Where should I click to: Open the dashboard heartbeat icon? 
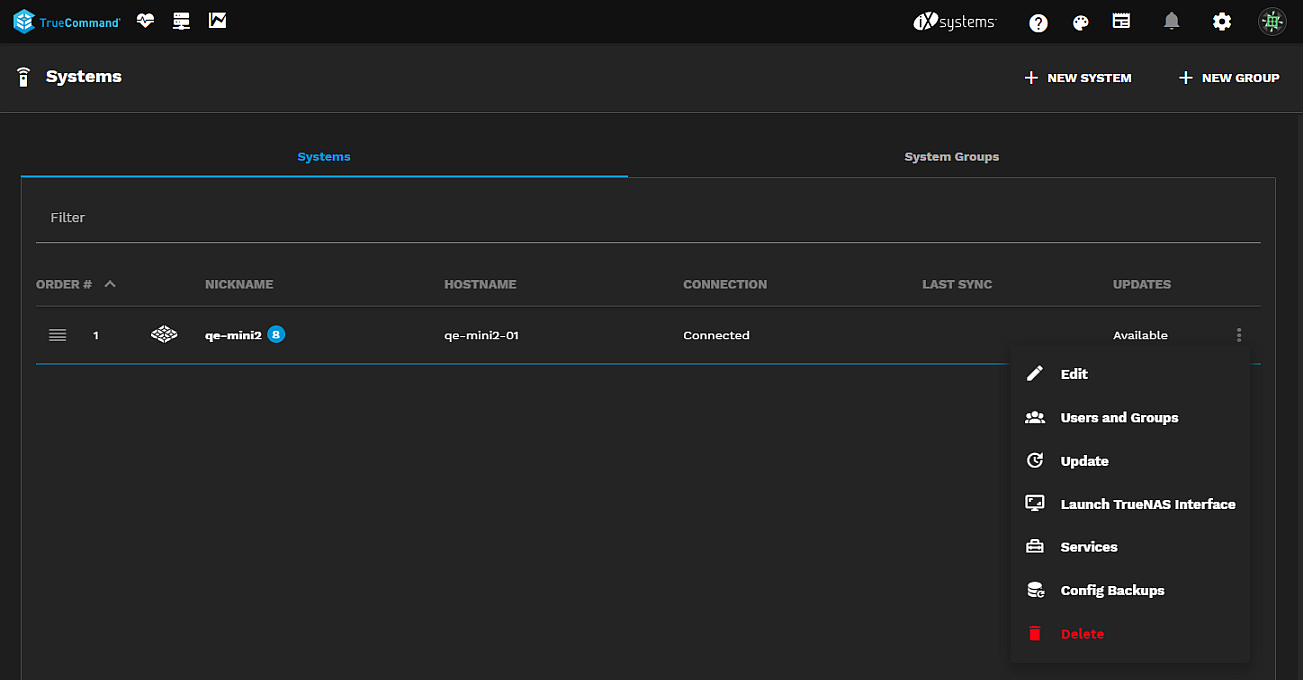146,21
